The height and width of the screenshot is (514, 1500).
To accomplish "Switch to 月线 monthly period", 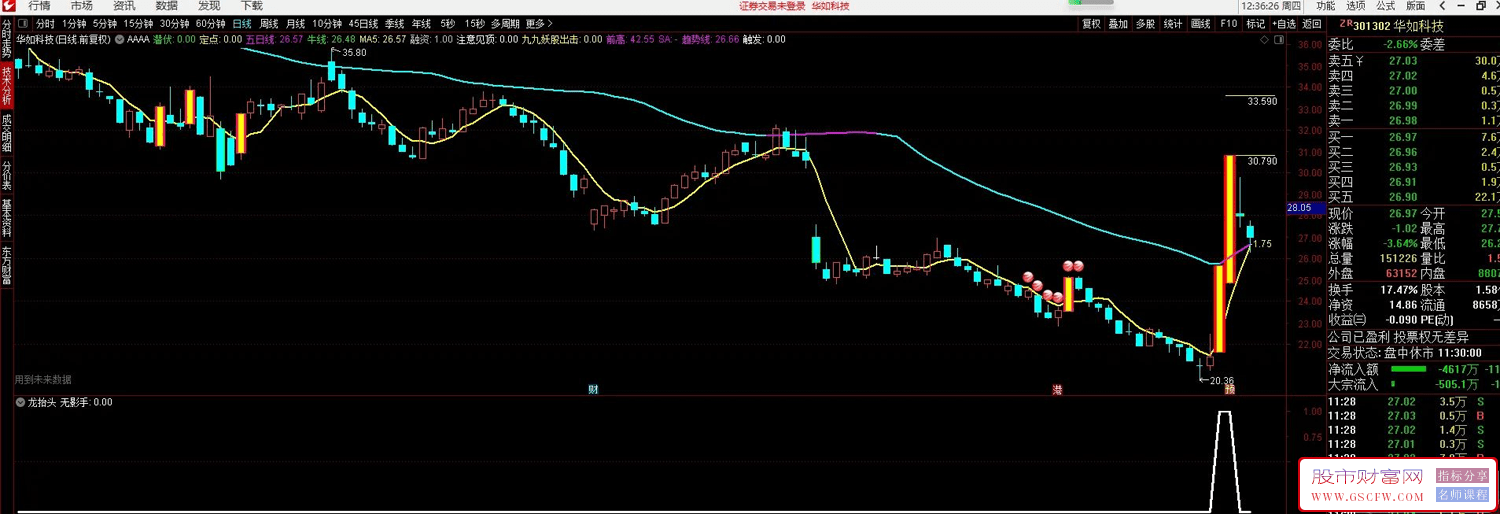I will (x=296, y=23).
